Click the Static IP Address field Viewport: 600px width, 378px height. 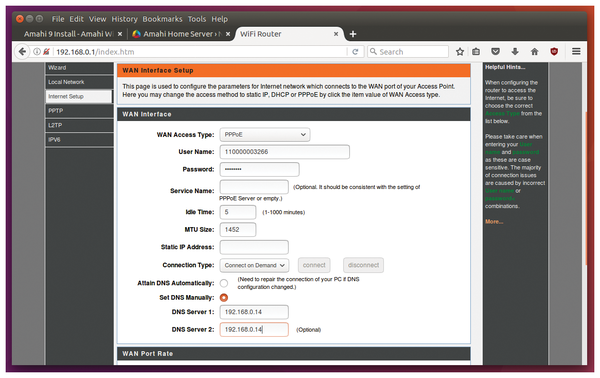(x=254, y=247)
